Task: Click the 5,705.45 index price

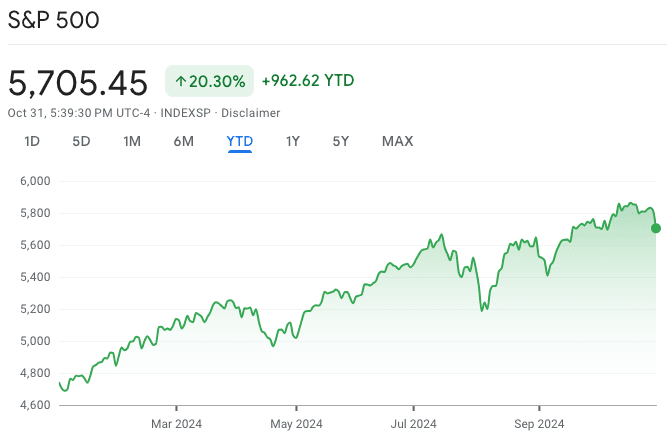Action: point(78,82)
